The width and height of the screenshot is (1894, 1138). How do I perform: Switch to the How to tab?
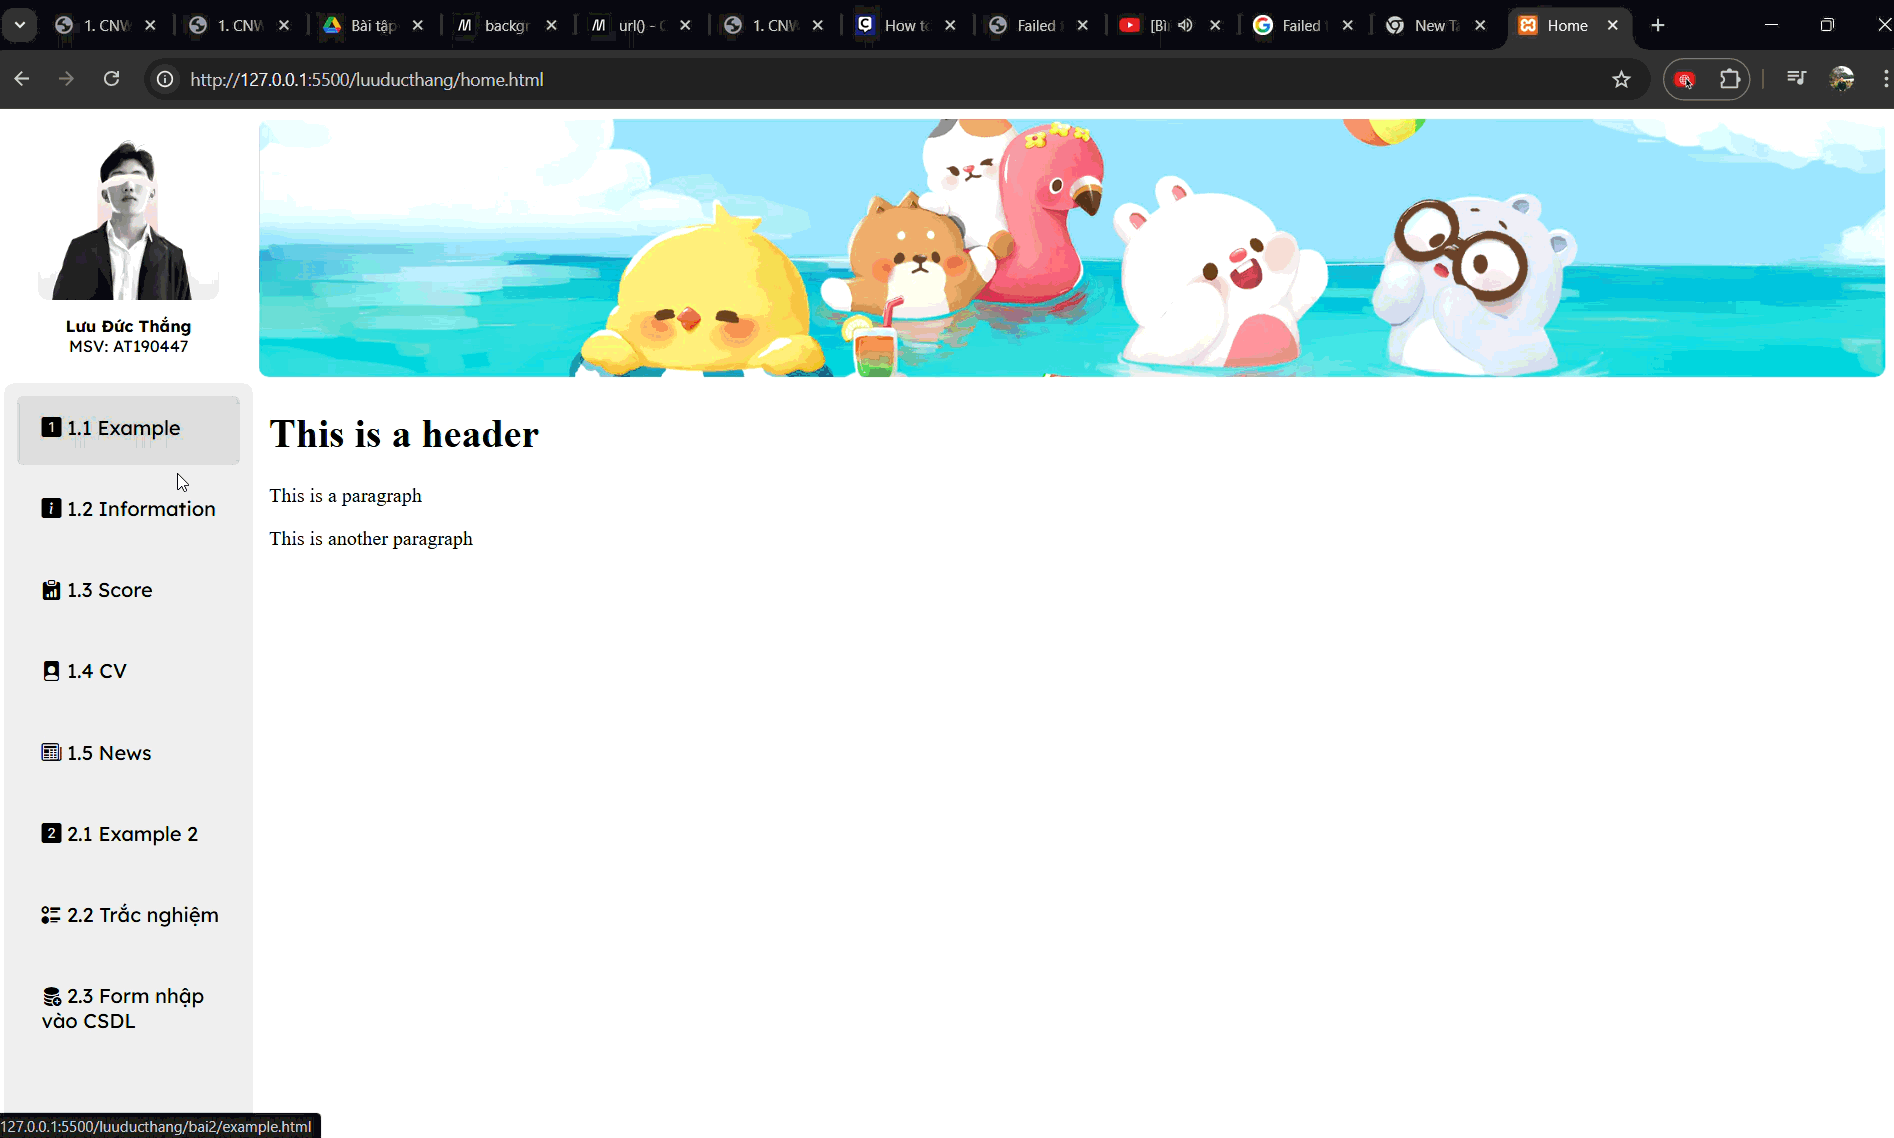pos(900,25)
